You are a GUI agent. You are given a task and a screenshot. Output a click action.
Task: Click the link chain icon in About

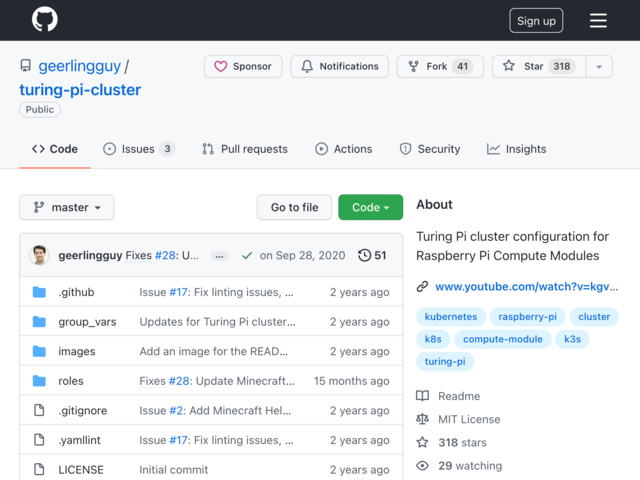coord(422,287)
